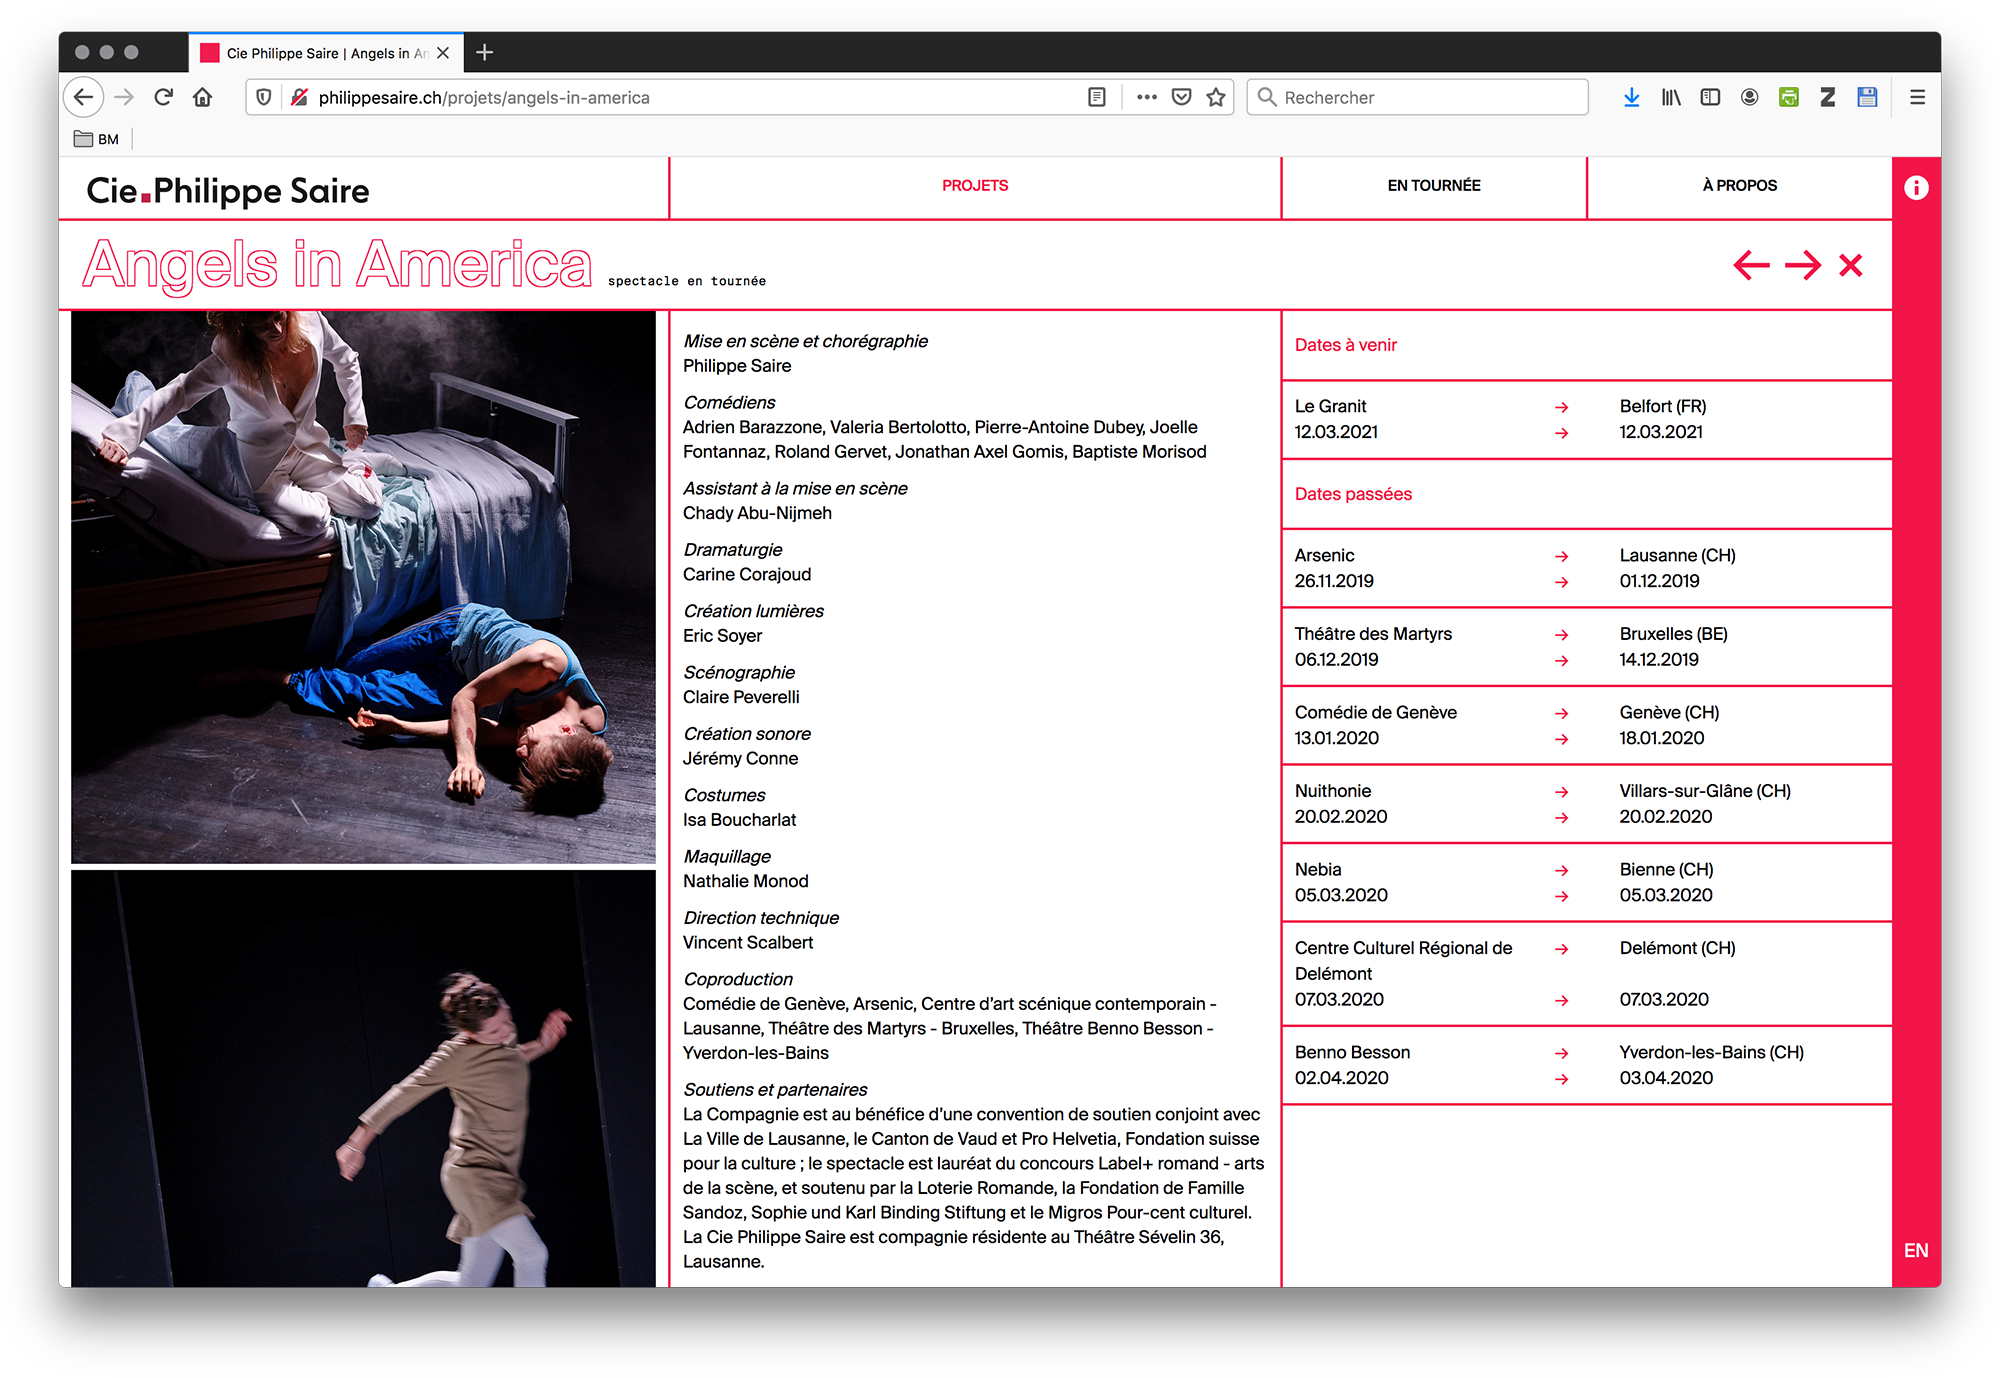Open the BM bookmarks folder
This screenshot has height=1378, width=2000.
tap(97, 139)
